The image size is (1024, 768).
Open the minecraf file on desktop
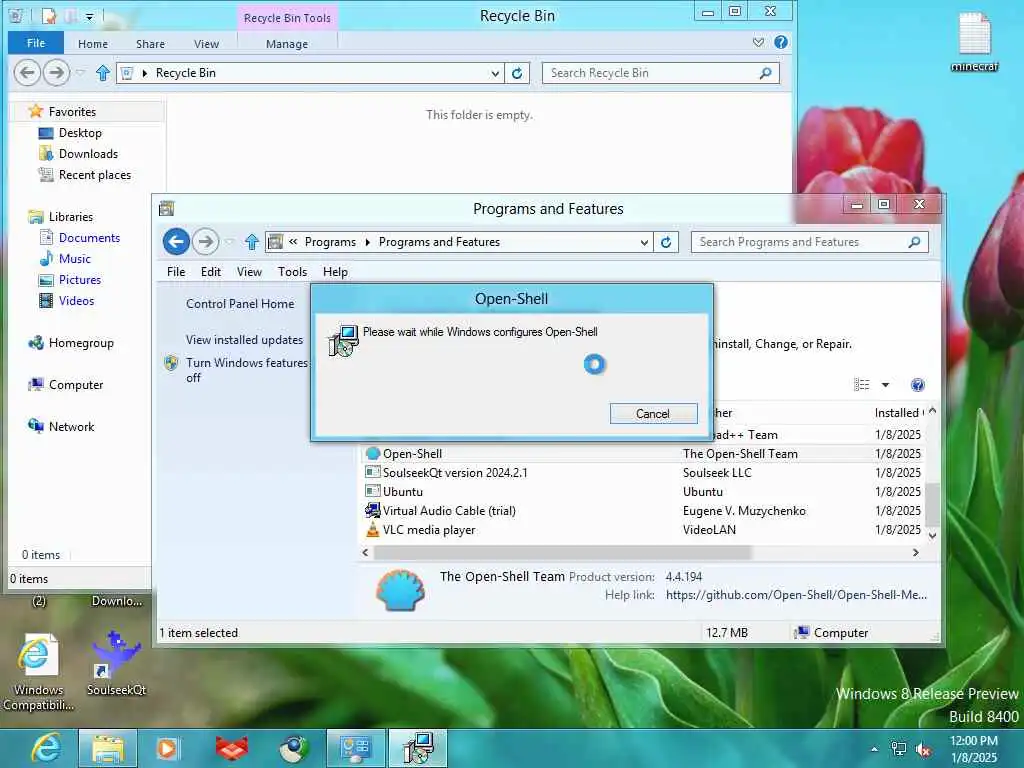tap(974, 41)
